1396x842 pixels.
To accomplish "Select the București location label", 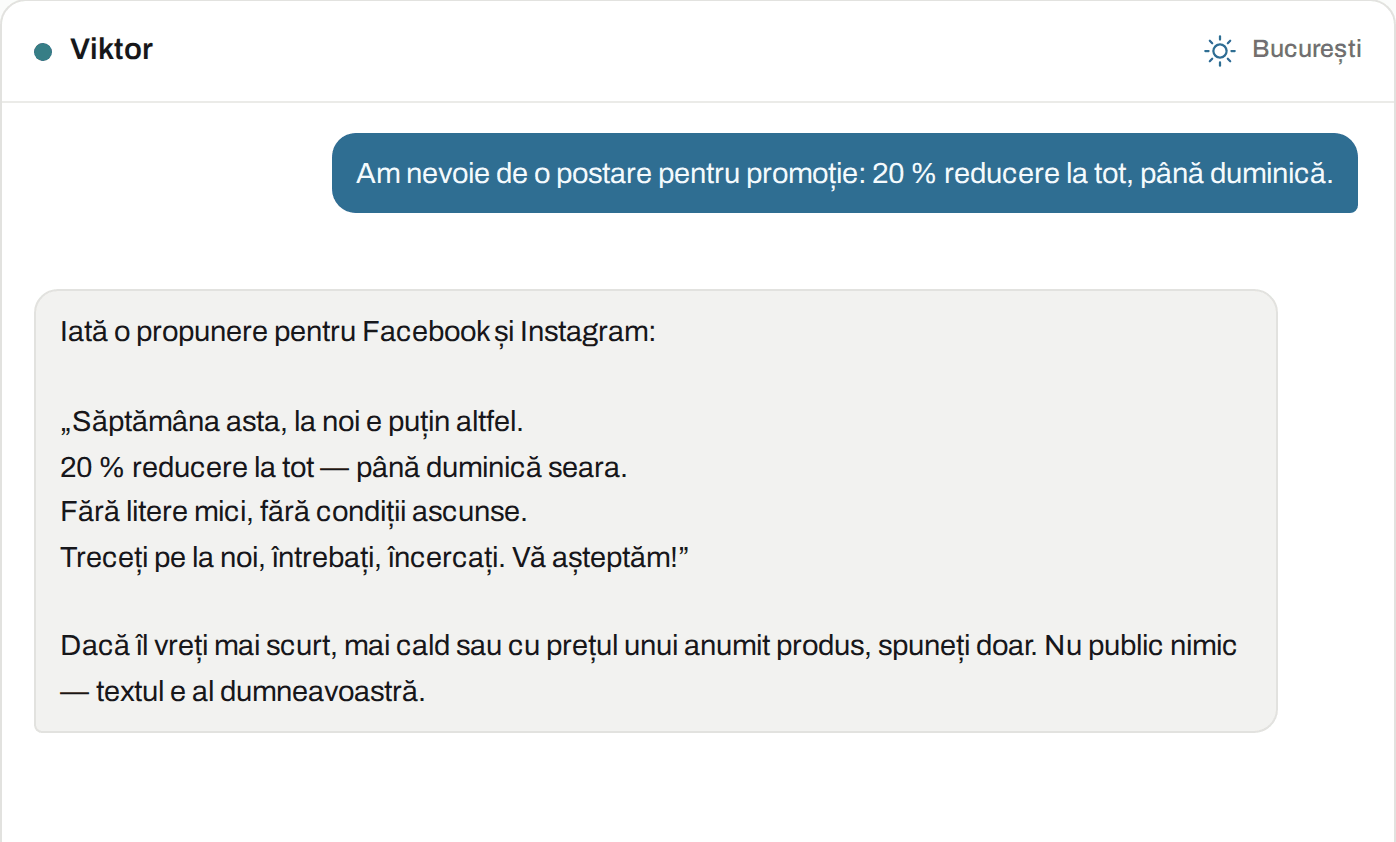I will click(1307, 49).
